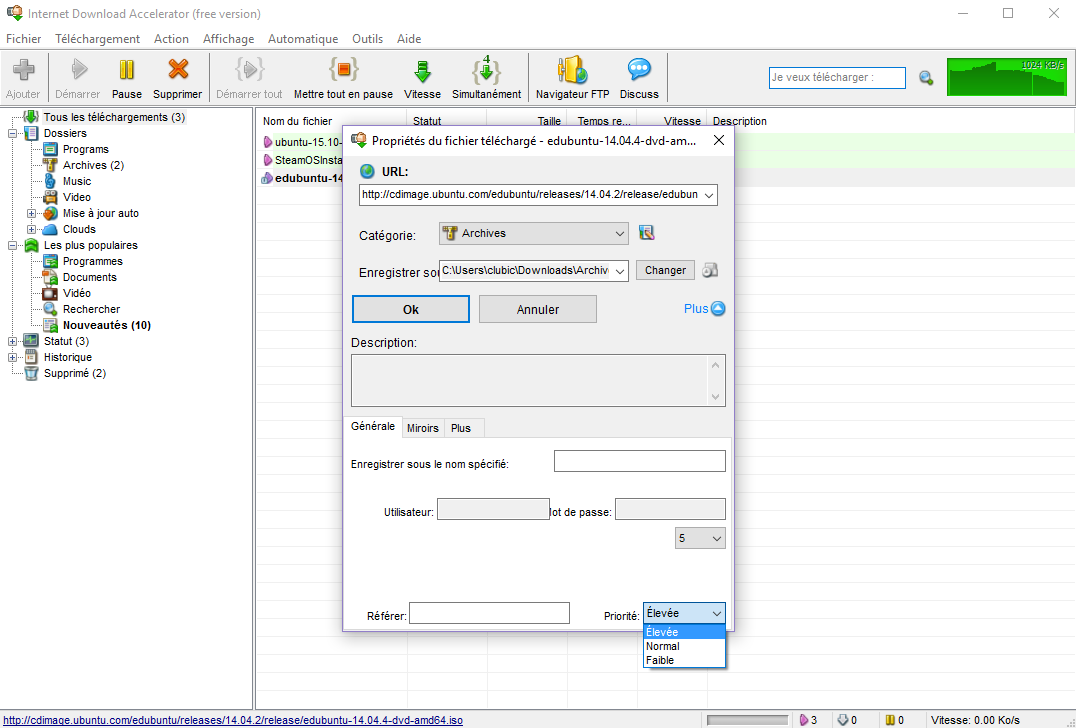
Task: Click the Annuler button
Action: click(538, 309)
